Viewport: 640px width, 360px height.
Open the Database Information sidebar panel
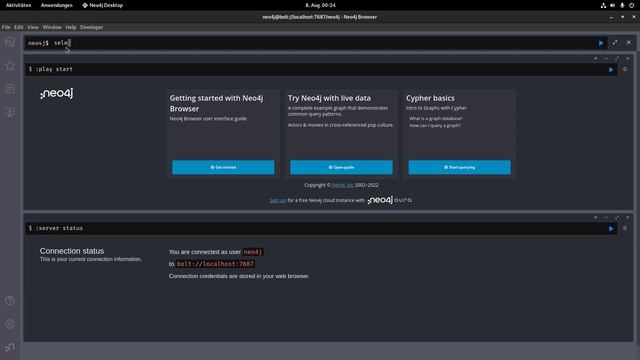(x=10, y=42)
